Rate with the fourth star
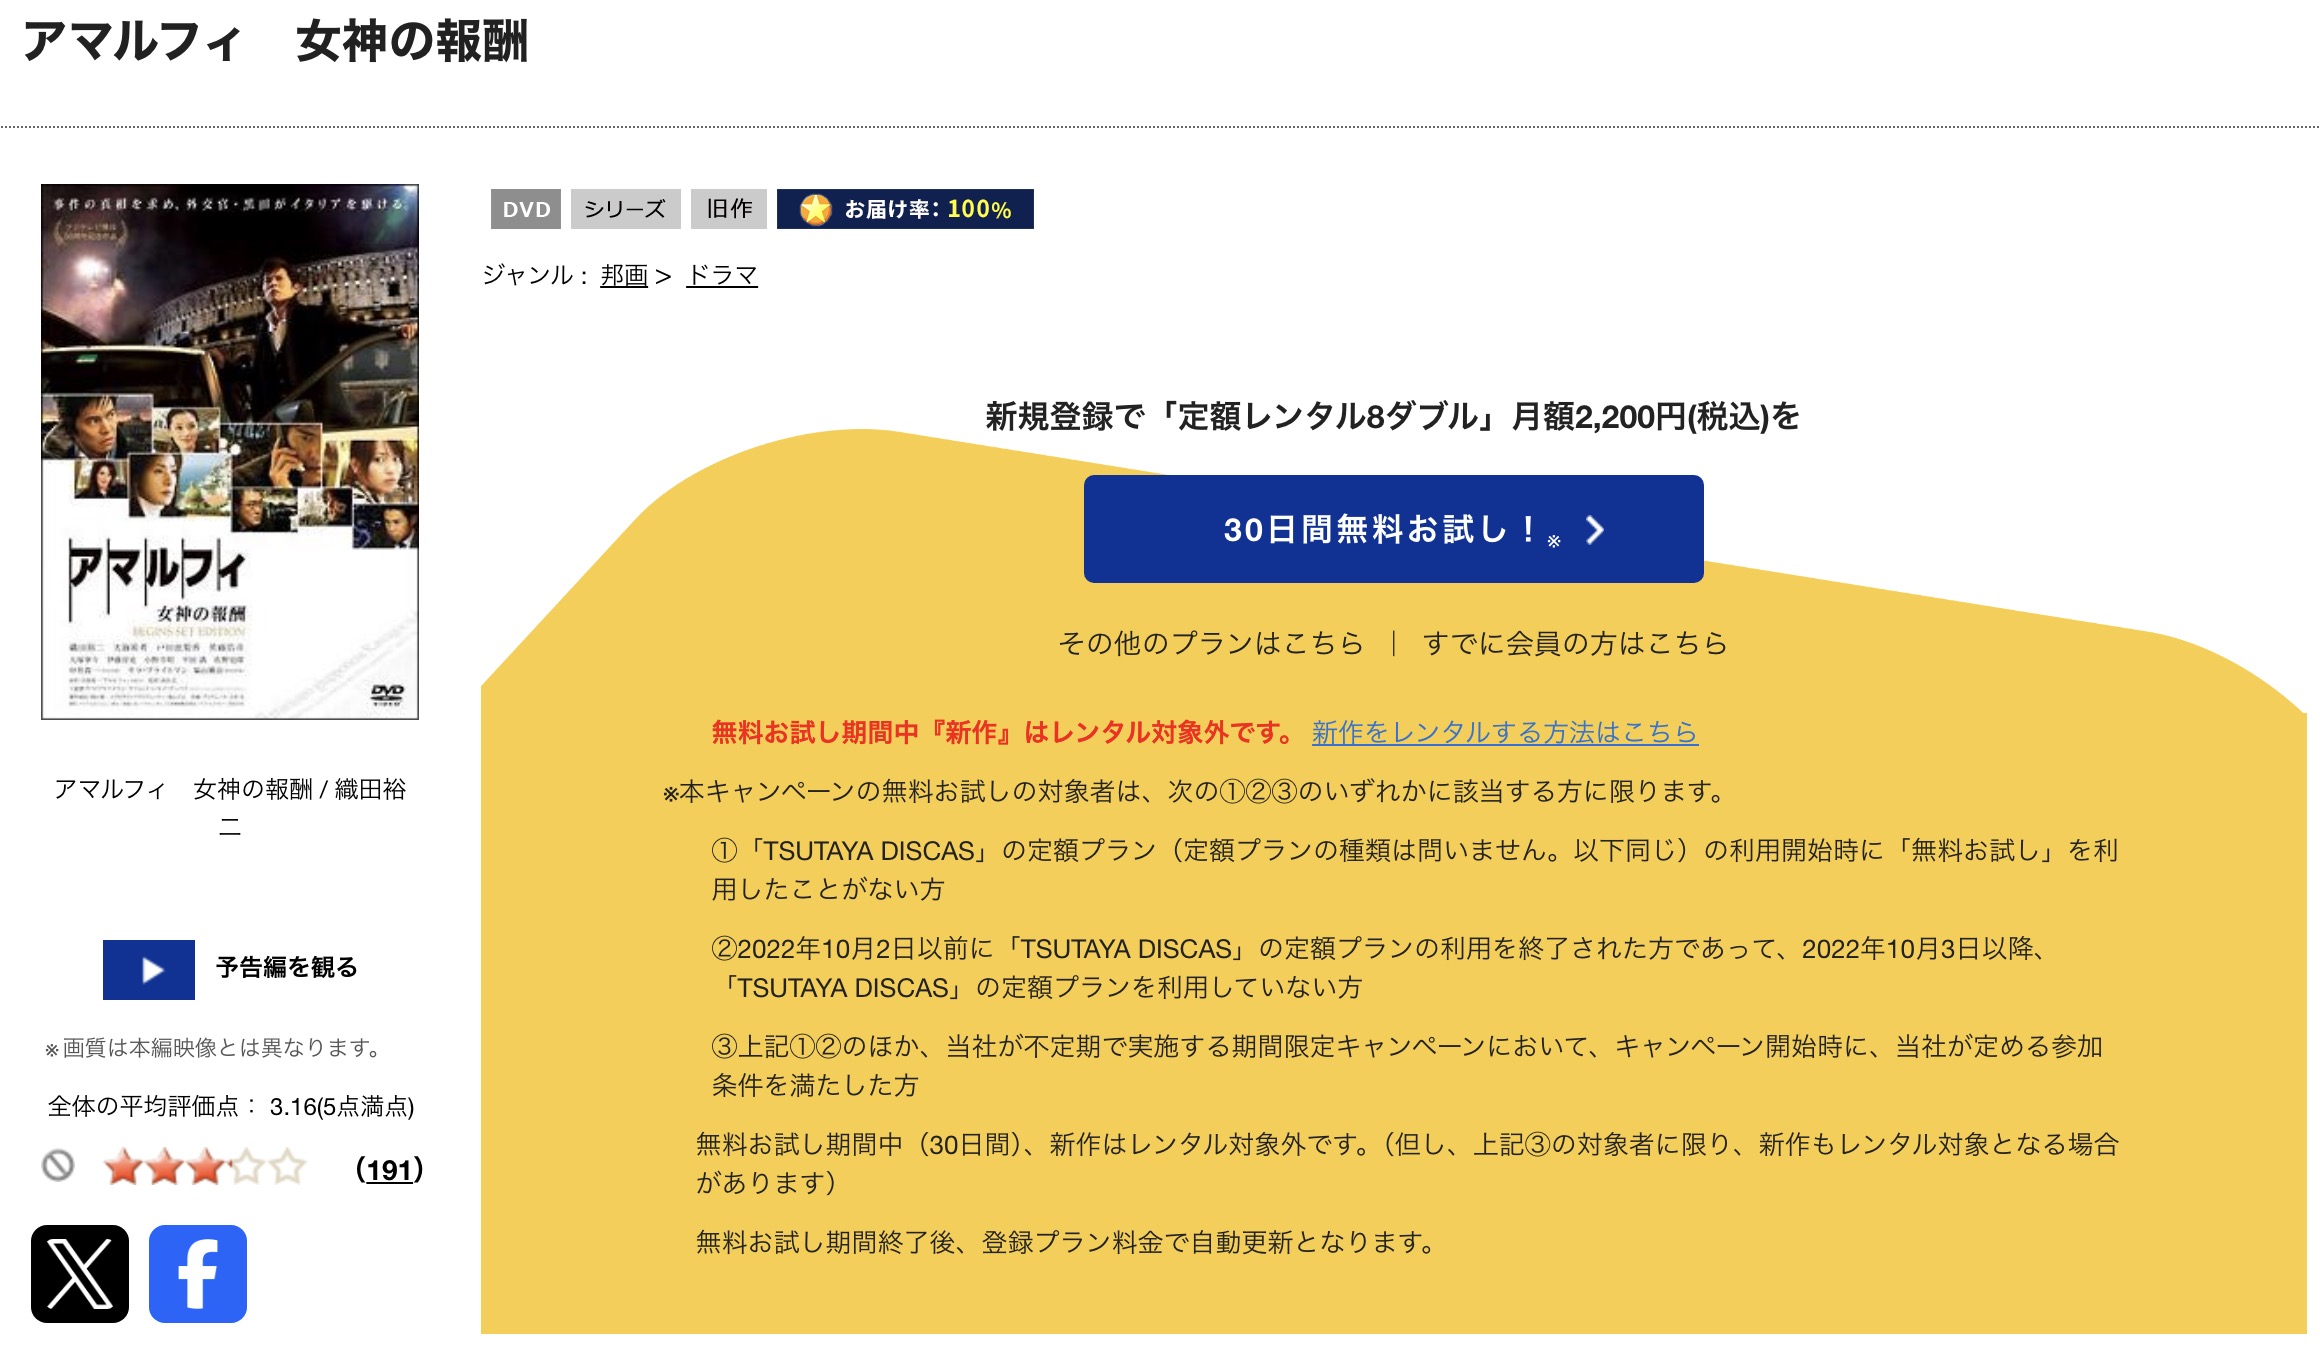Viewport: 2320px width, 1348px height. point(246,1167)
